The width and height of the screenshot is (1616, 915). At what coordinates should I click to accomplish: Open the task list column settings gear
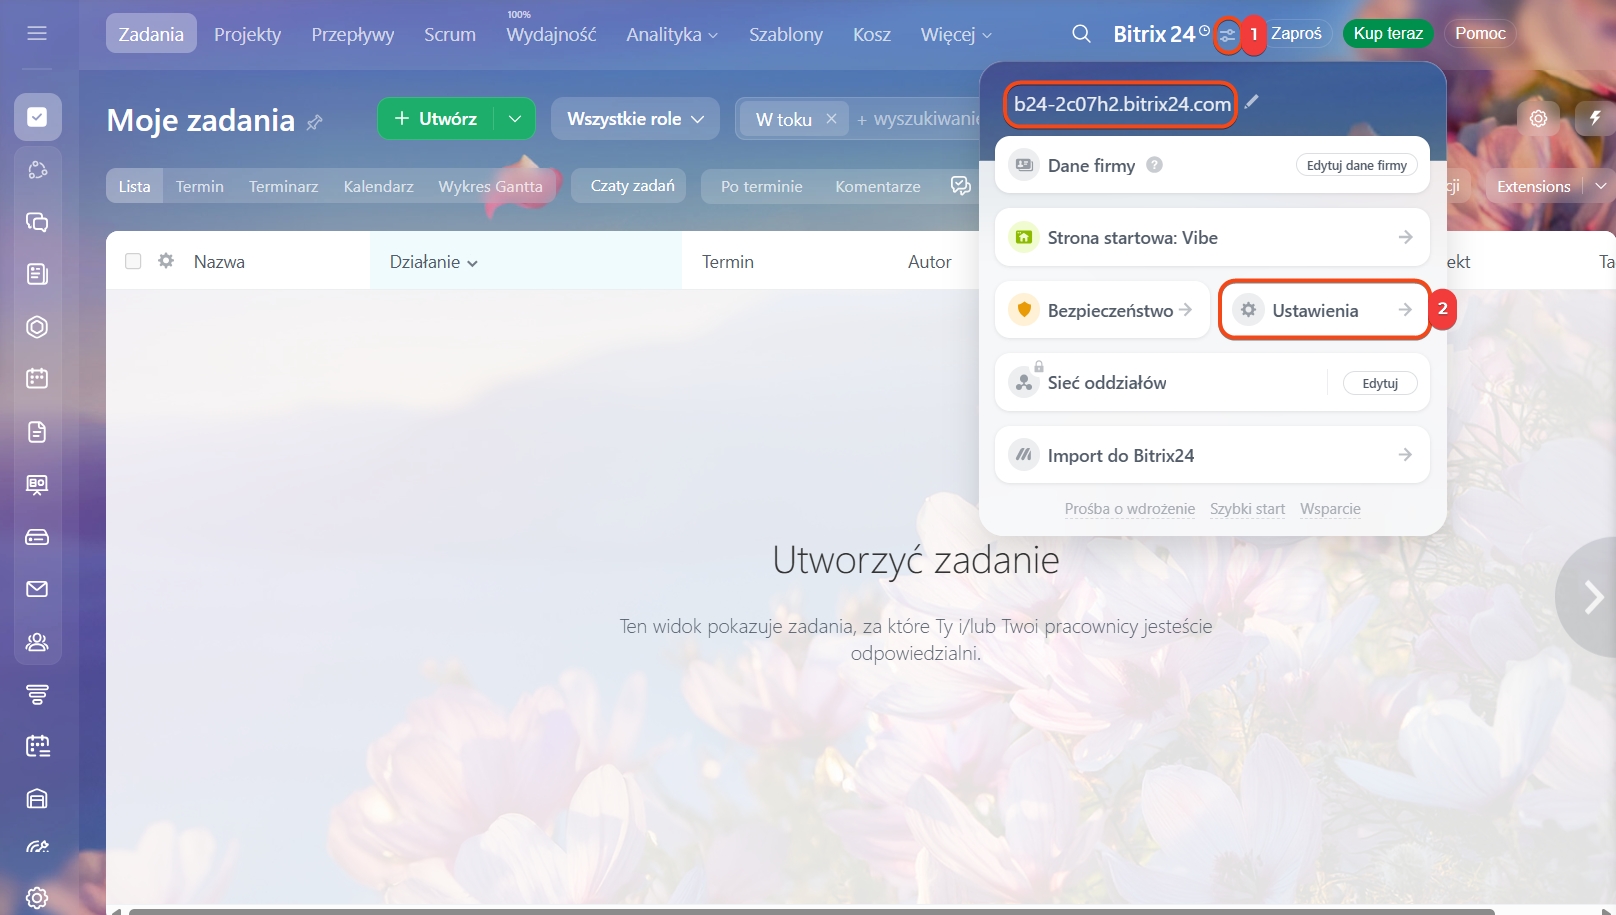tap(166, 261)
